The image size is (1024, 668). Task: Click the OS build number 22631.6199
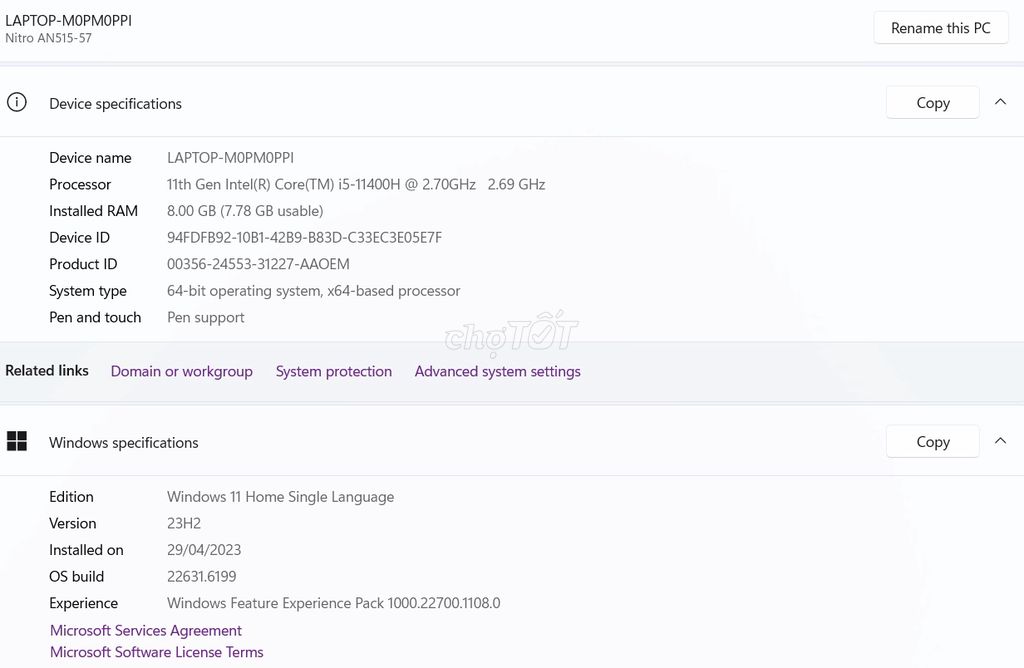pos(201,576)
